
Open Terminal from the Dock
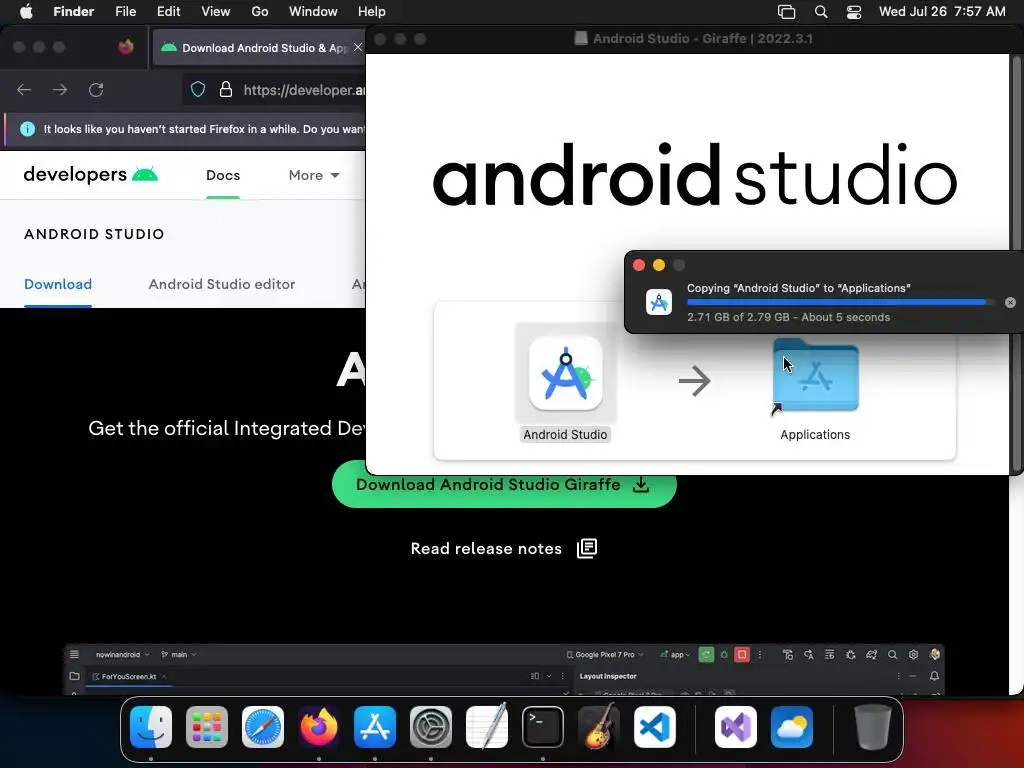(x=543, y=727)
